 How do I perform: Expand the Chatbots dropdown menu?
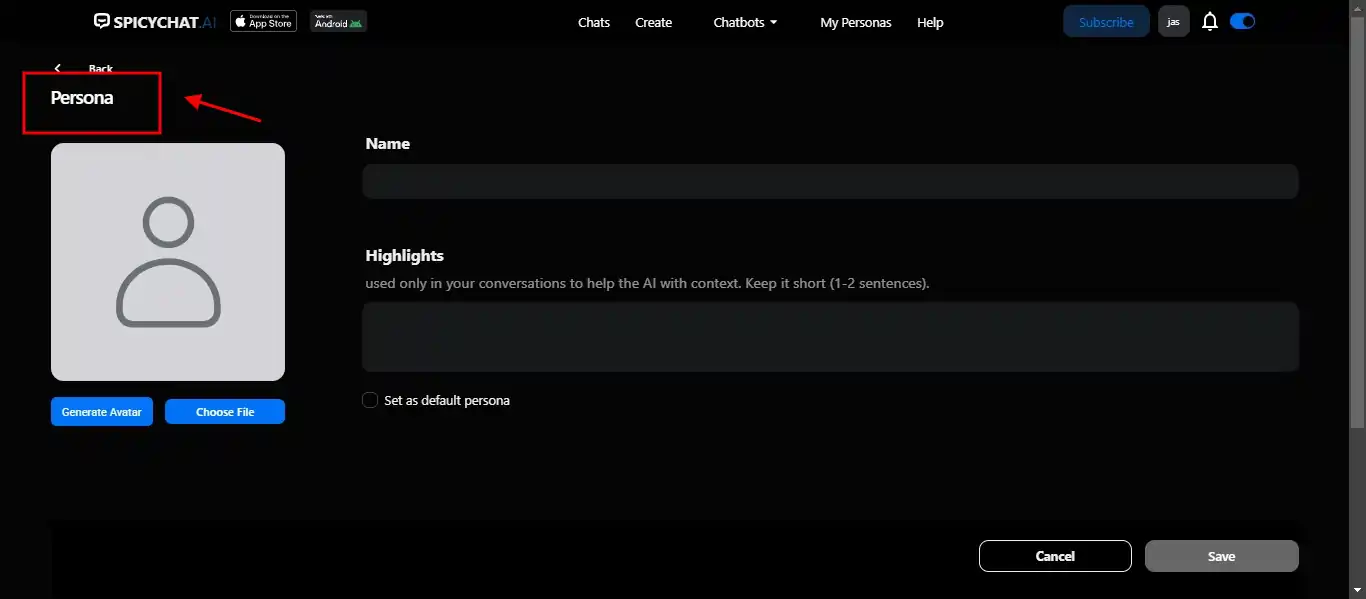click(x=745, y=22)
